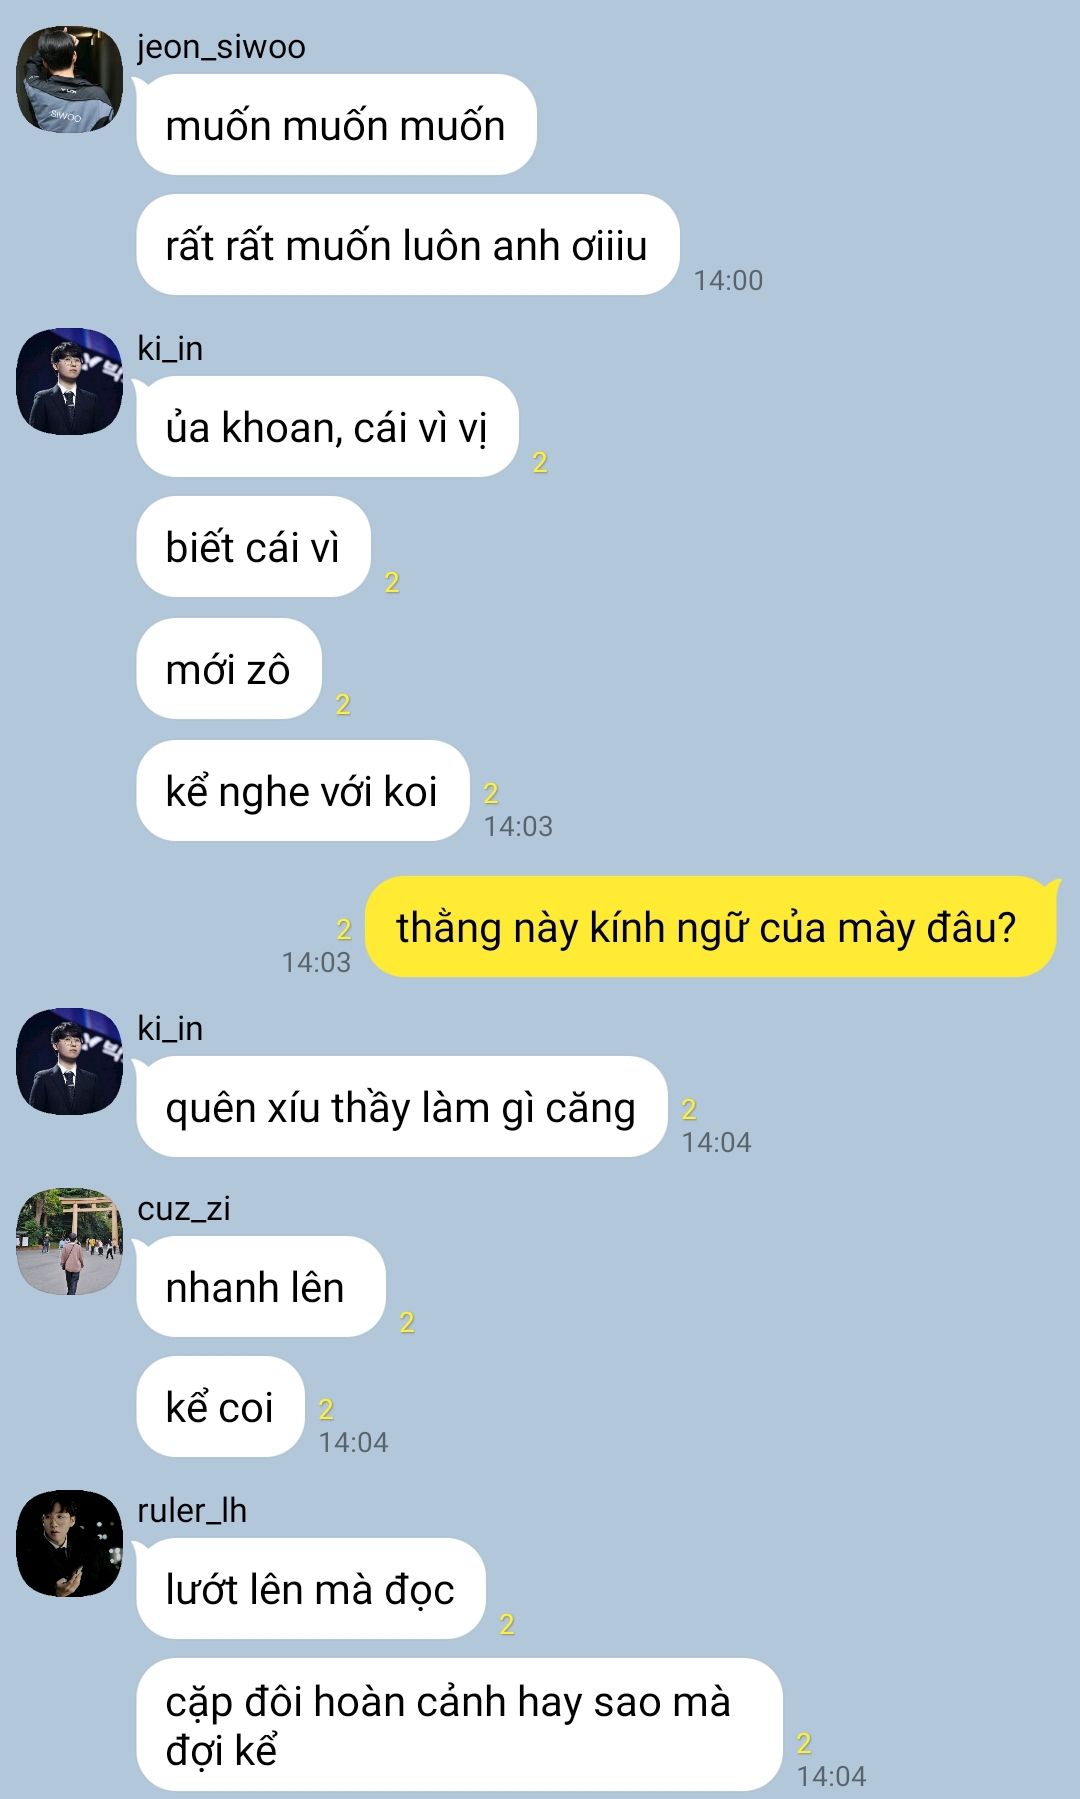
Task: Select the 'kể nghe với koi' message
Action: tap(302, 791)
